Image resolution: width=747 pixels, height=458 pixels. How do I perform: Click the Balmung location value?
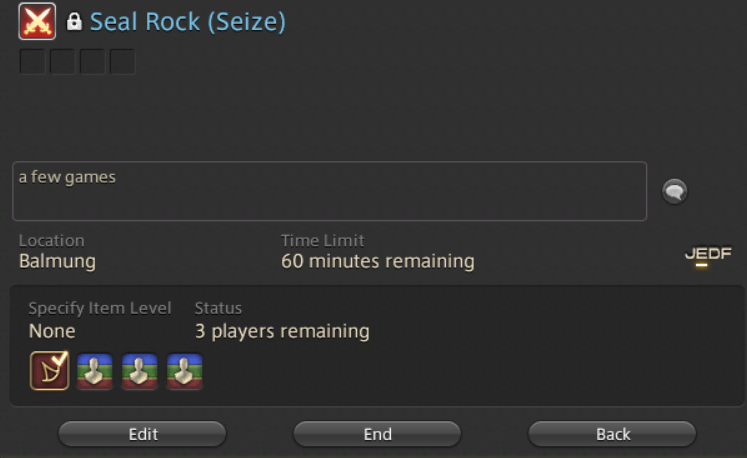tap(57, 261)
